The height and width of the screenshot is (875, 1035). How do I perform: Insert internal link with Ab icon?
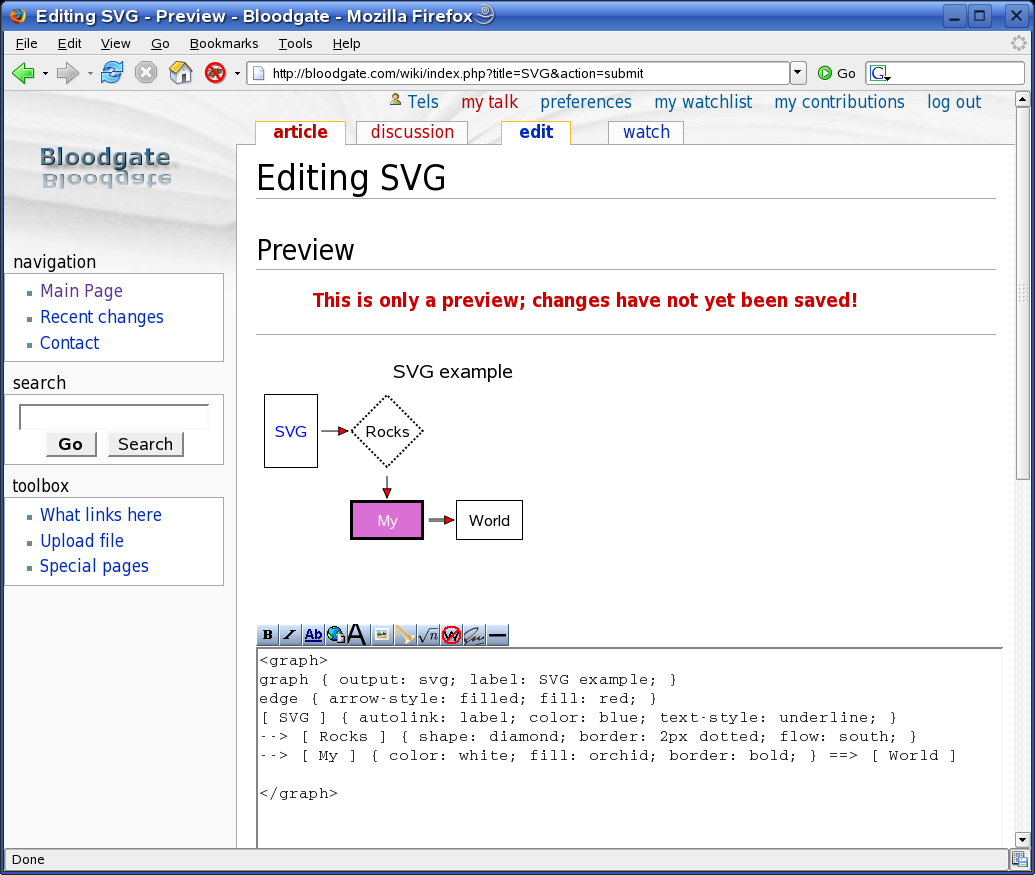tap(313, 635)
